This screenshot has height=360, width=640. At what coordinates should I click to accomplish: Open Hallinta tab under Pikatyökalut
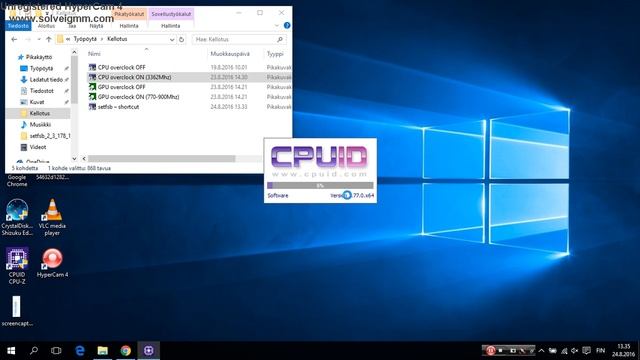[129, 26]
